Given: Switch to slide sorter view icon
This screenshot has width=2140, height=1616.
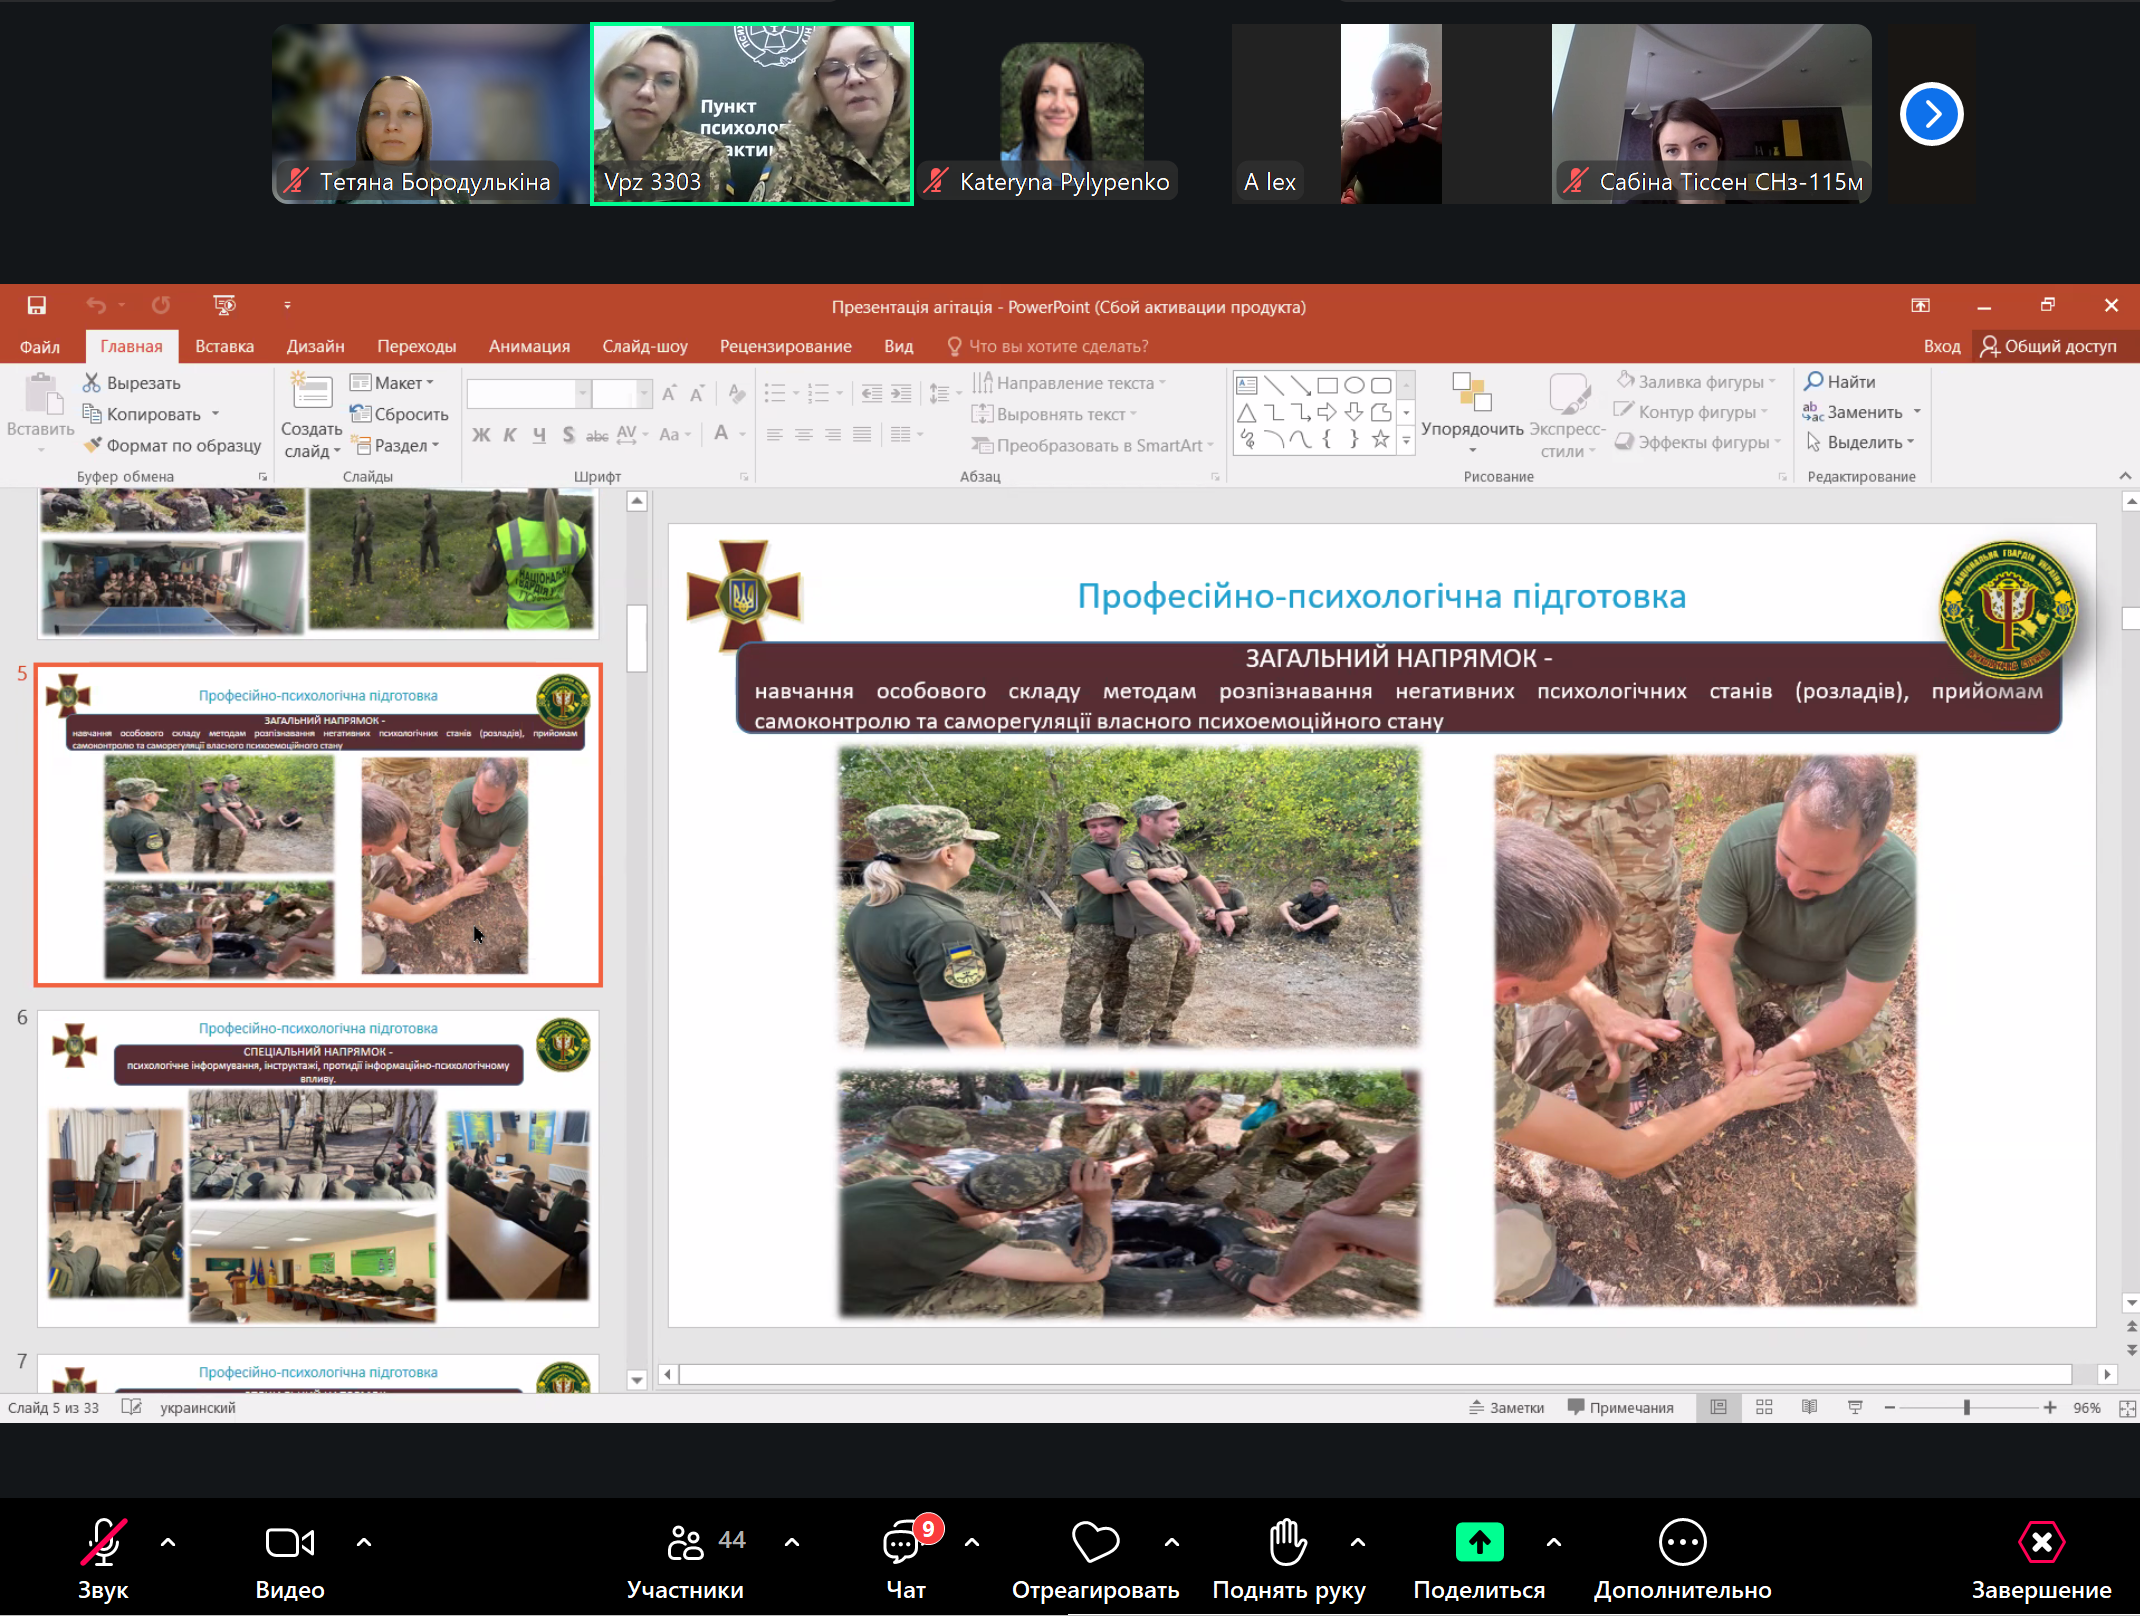Looking at the screenshot, I should pos(1764,1407).
